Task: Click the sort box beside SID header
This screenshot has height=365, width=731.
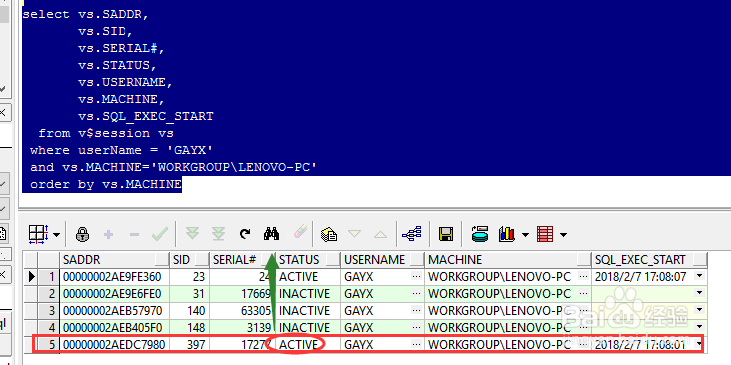Action: coord(202,260)
